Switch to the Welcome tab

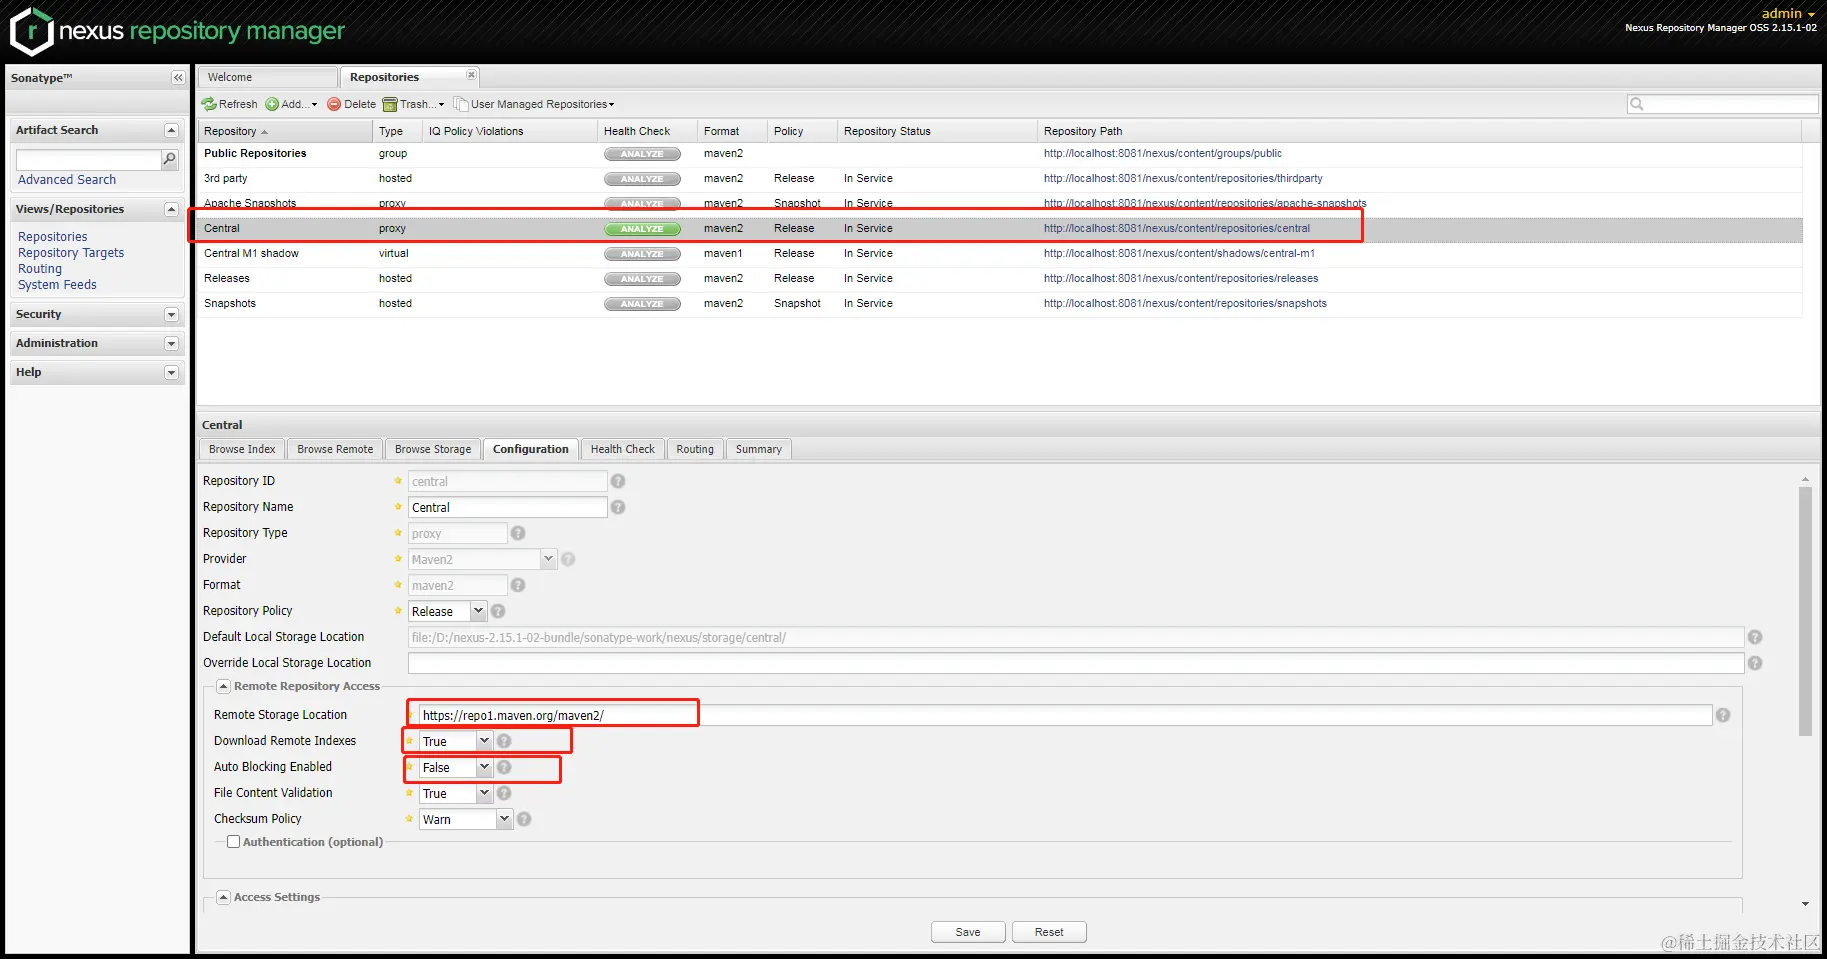(x=267, y=77)
